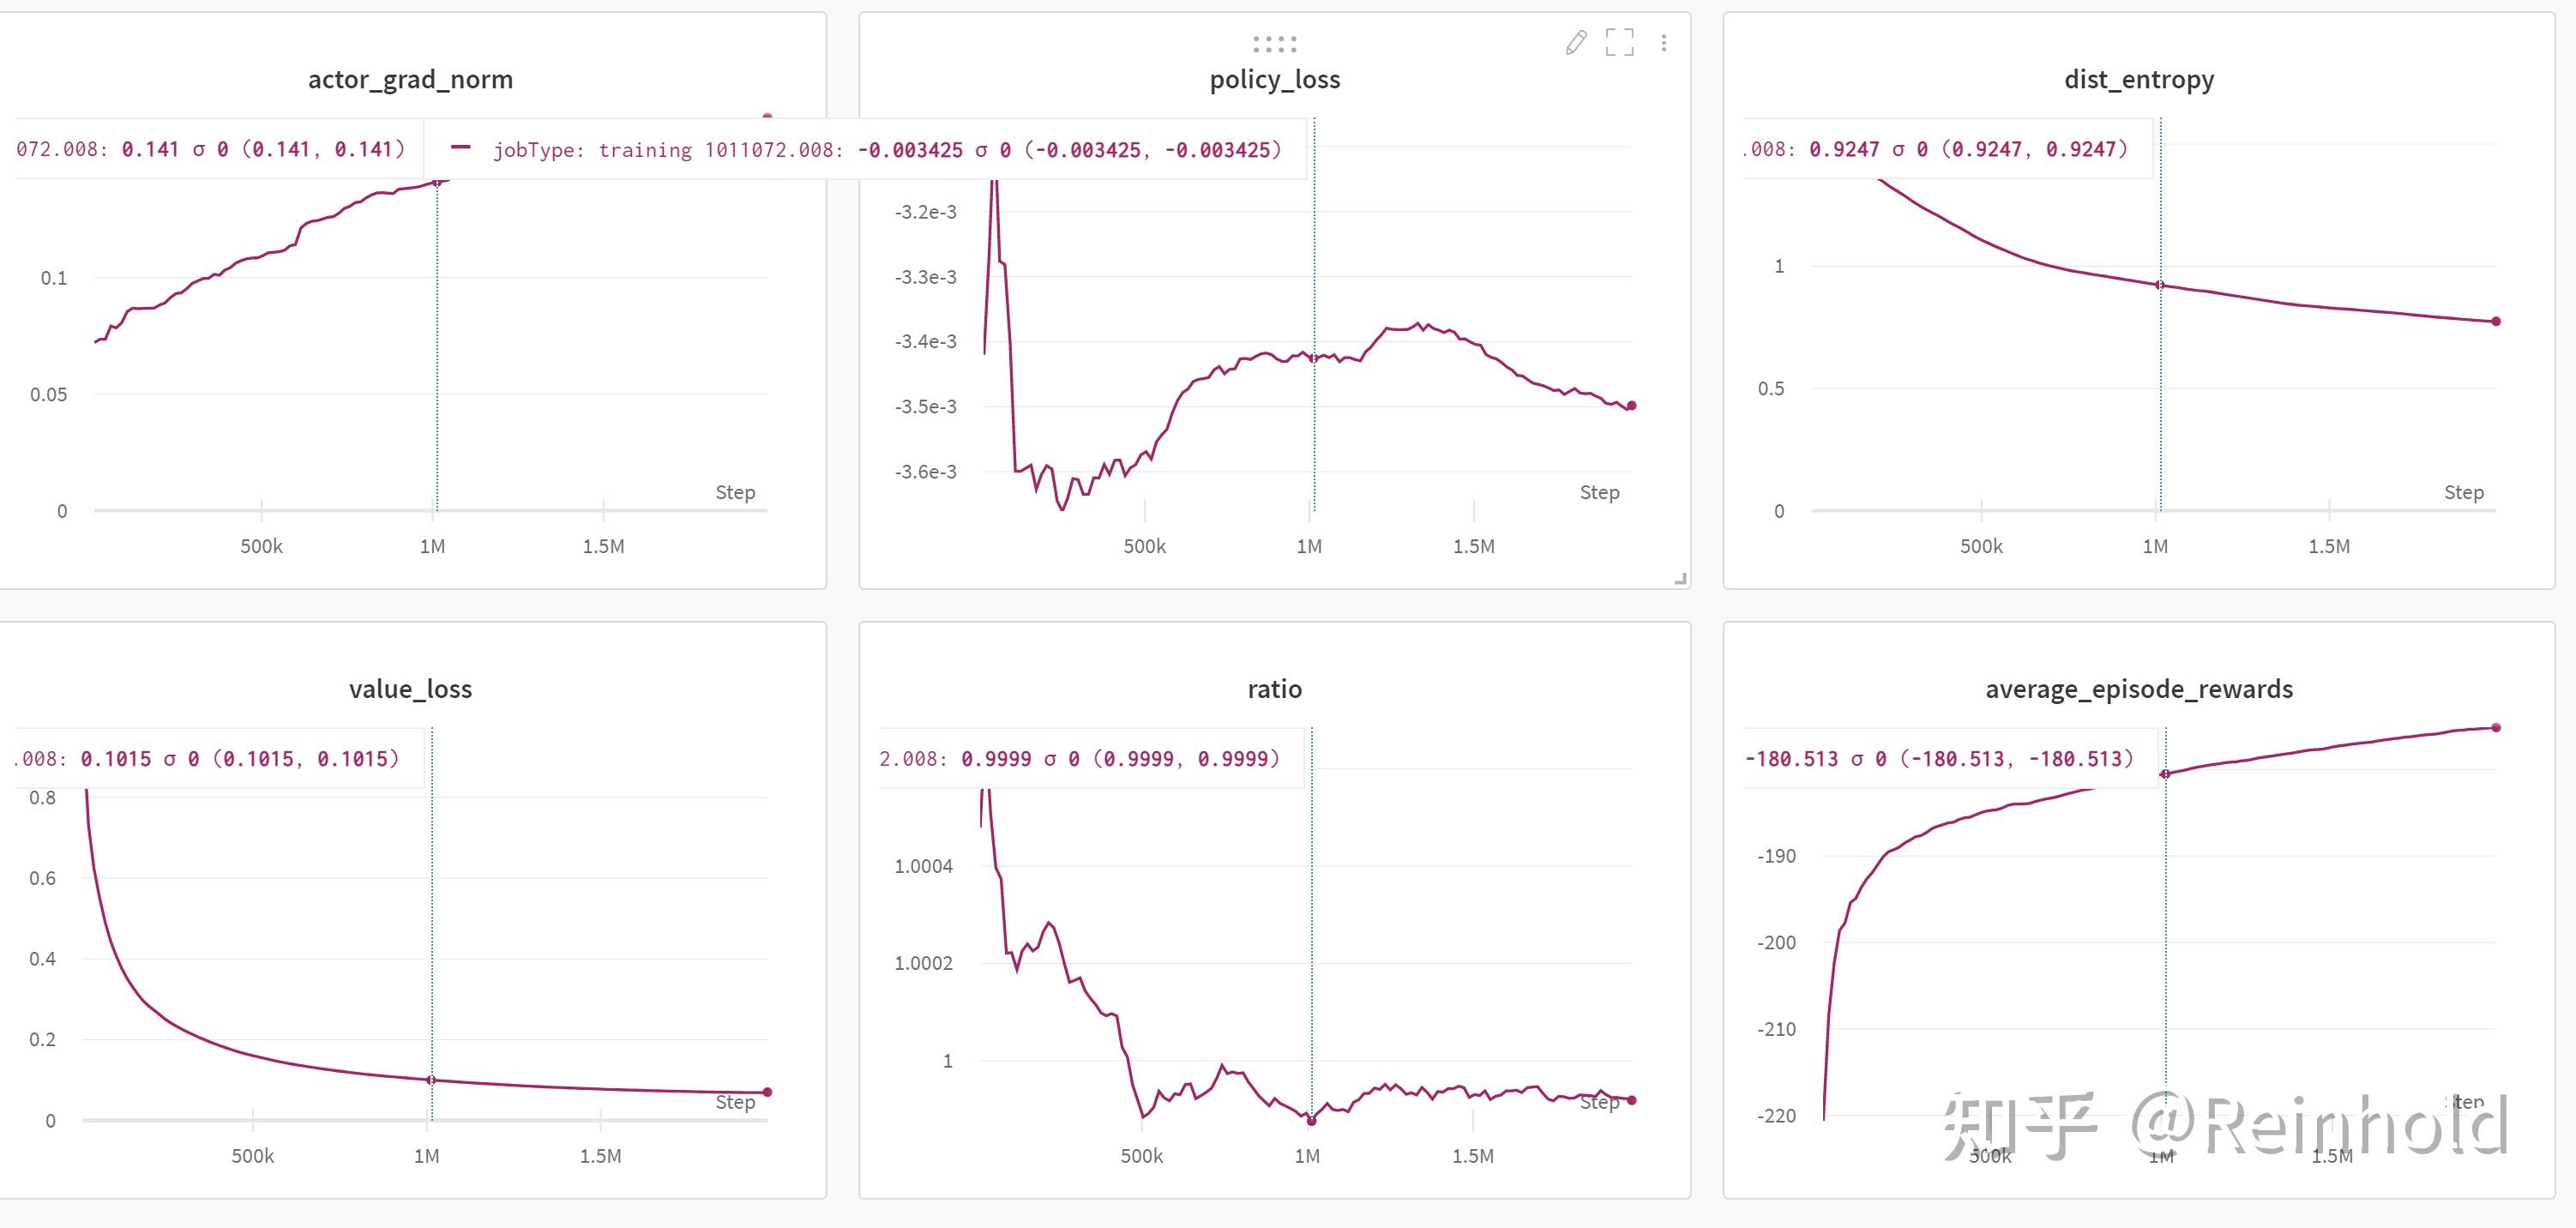The width and height of the screenshot is (2576, 1228).
Task: Click the final data point of dist_entropy curve
Action: [x=2496, y=321]
